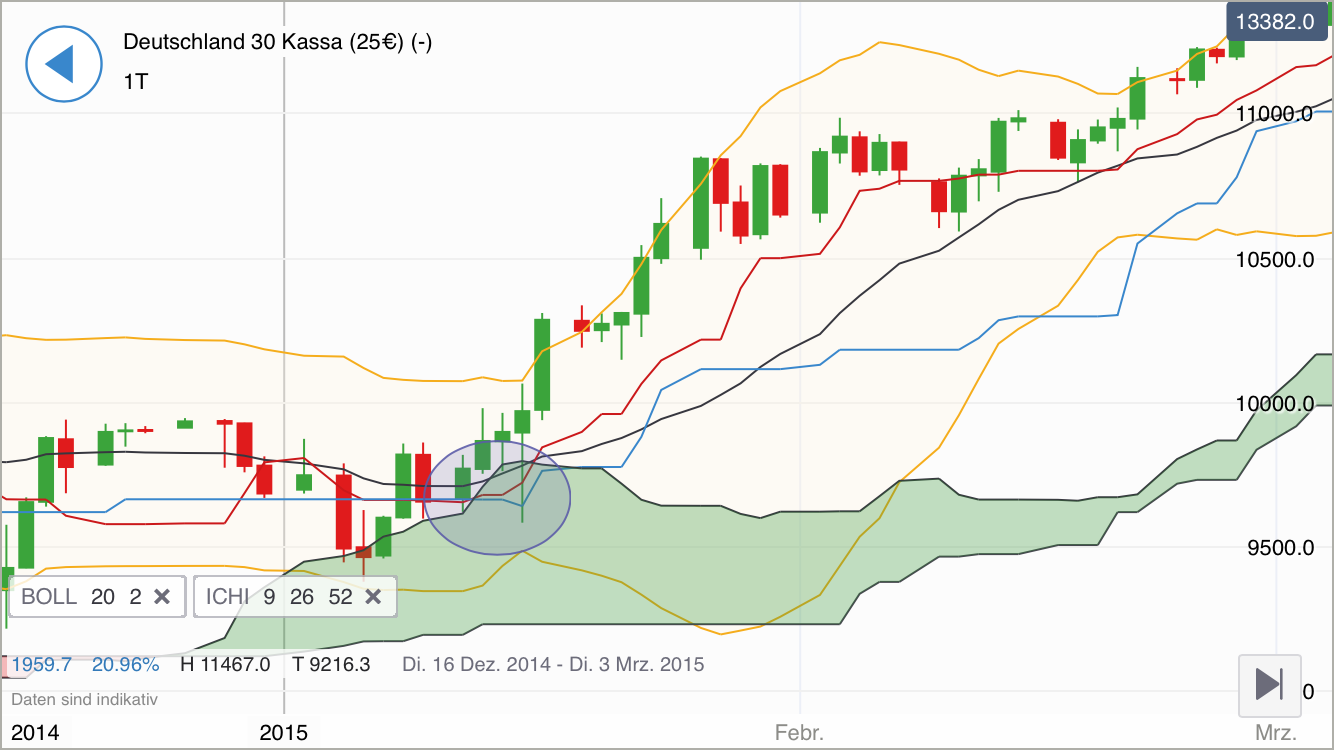Click the skip-to-latest-data arrow icon

1269,686
